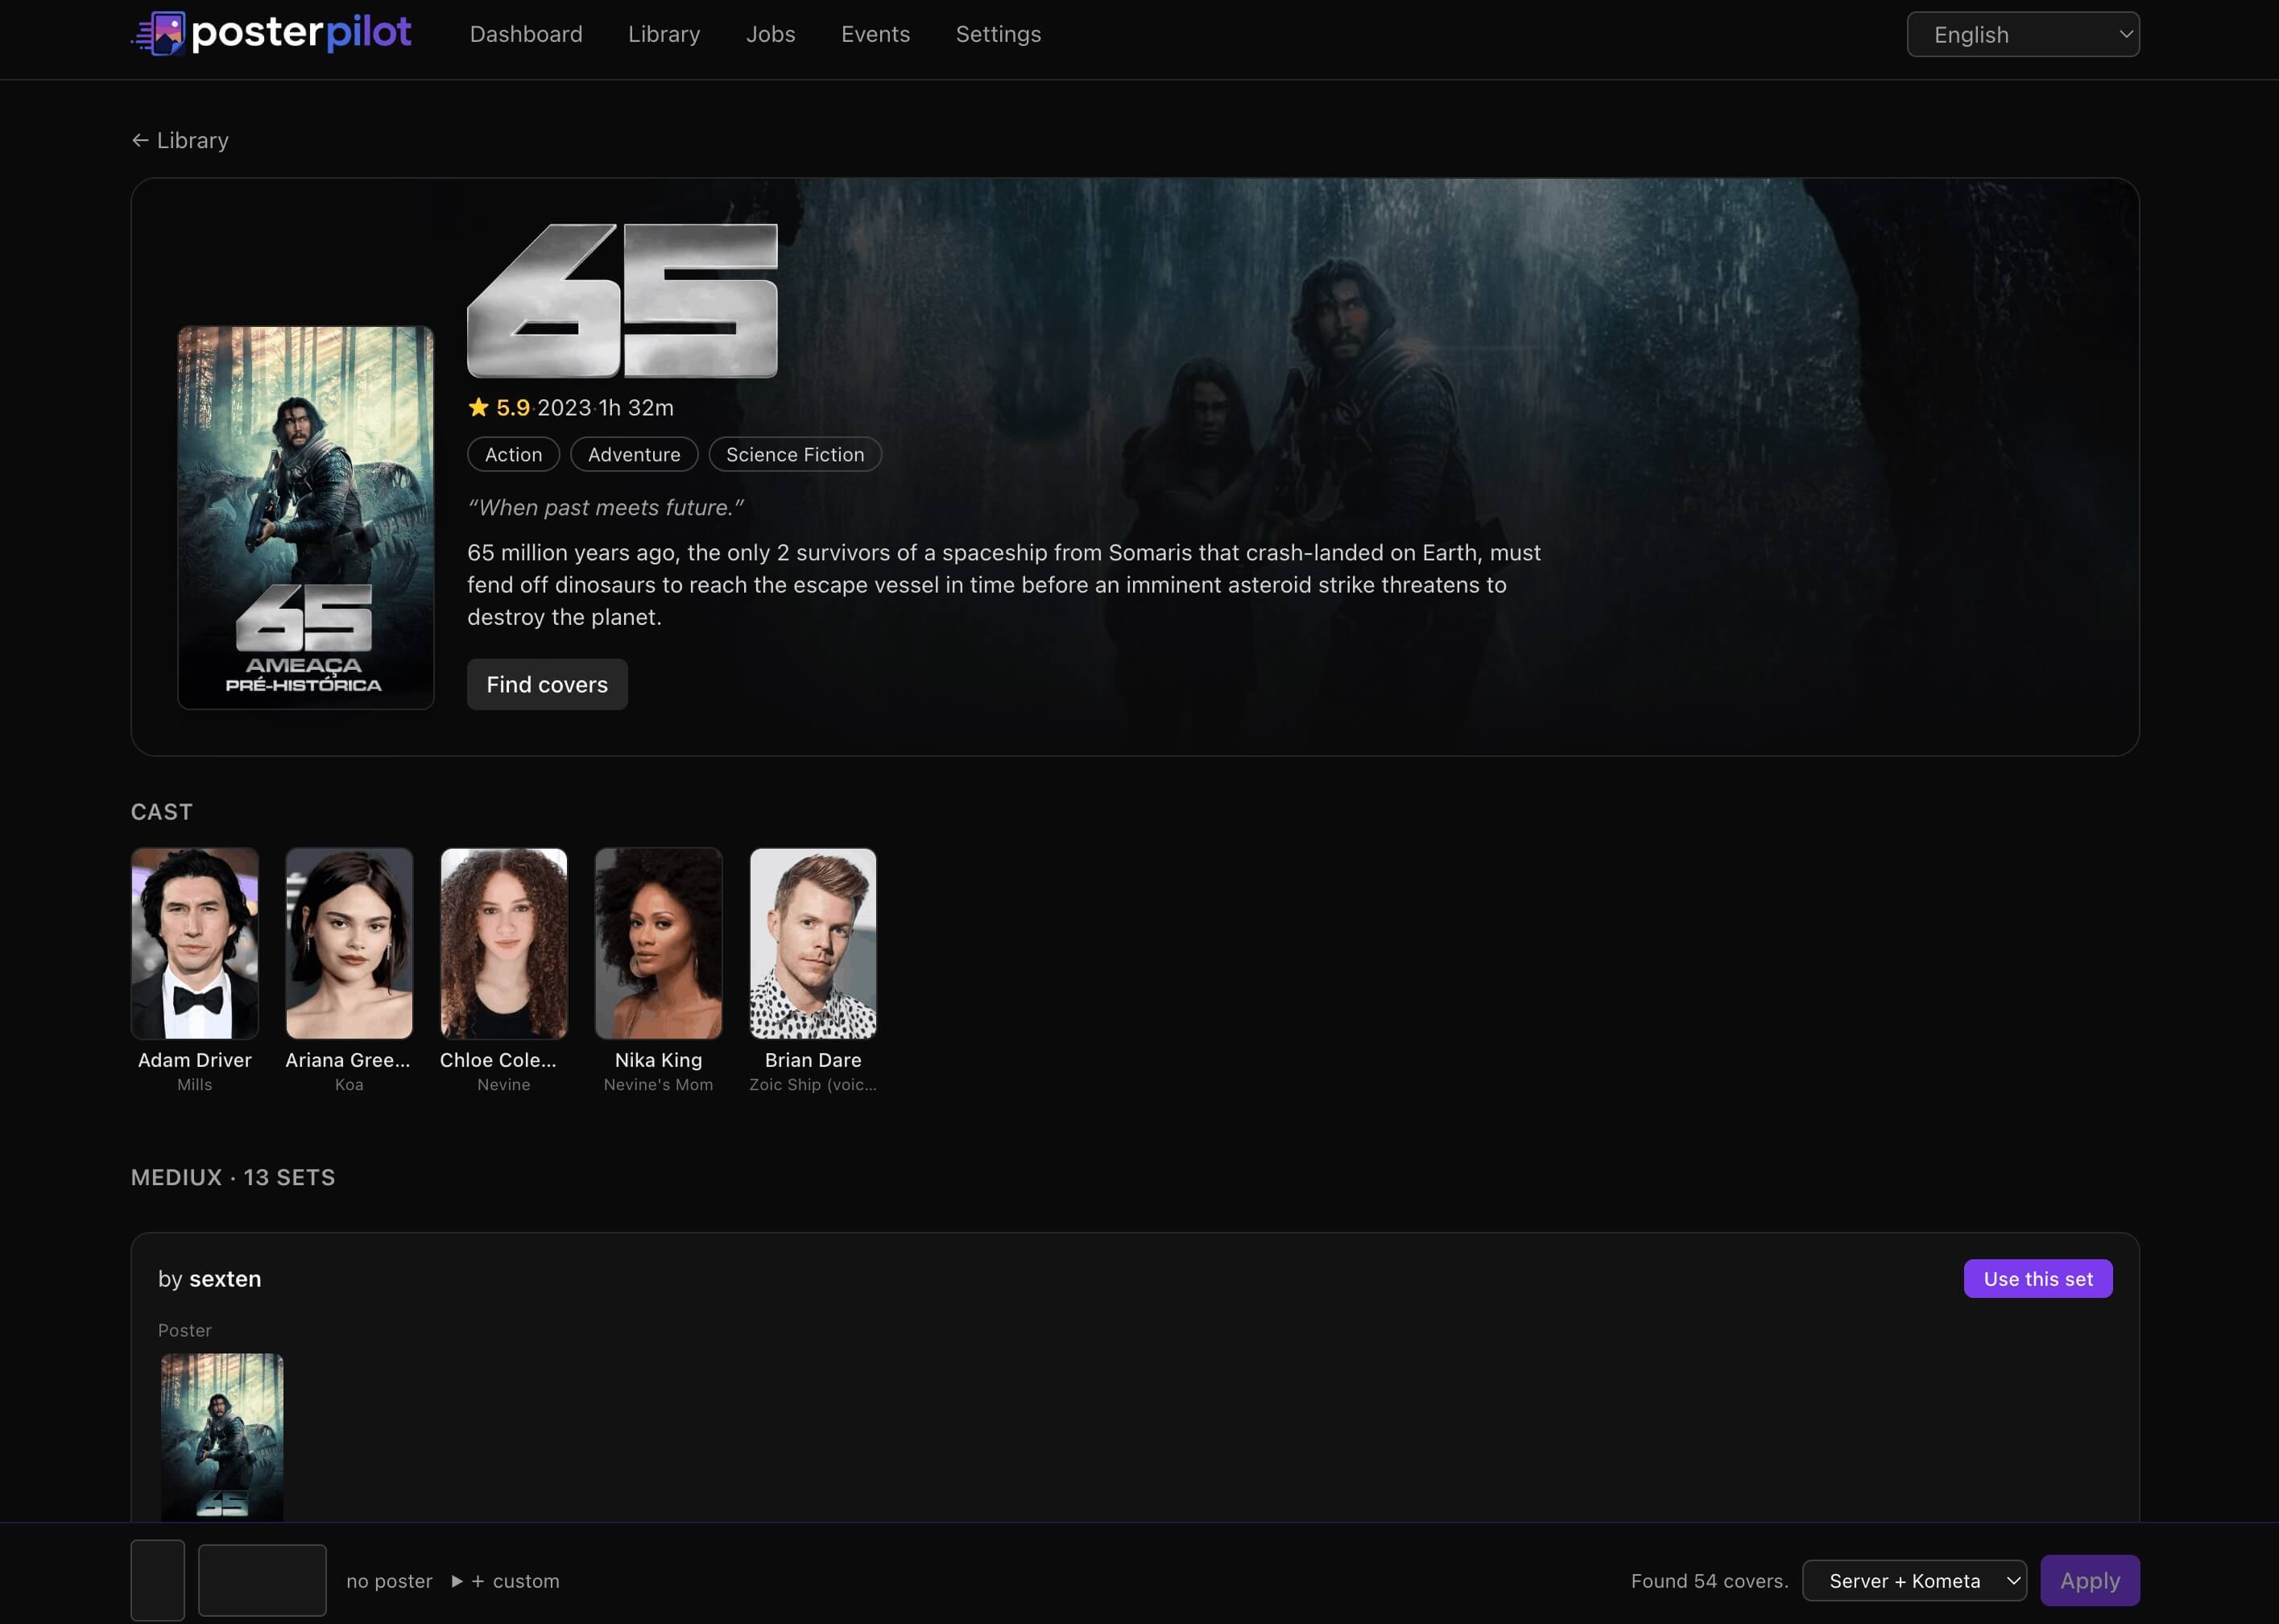Go back via the Library arrow link
Image resolution: width=2279 pixels, height=1624 pixels.
[x=180, y=140]
